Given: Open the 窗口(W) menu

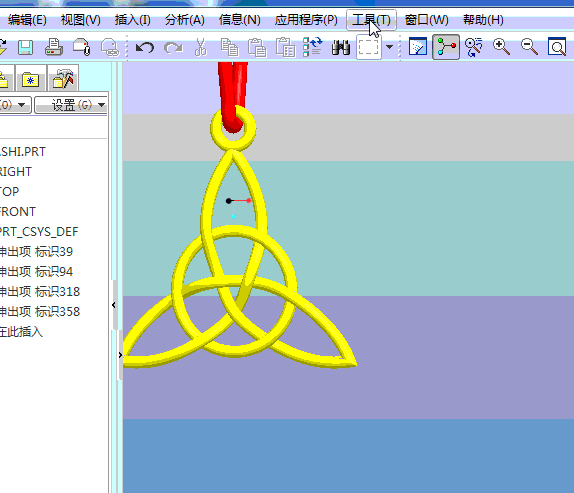Looking at the screenshot, I should click(x=426, y=20).
